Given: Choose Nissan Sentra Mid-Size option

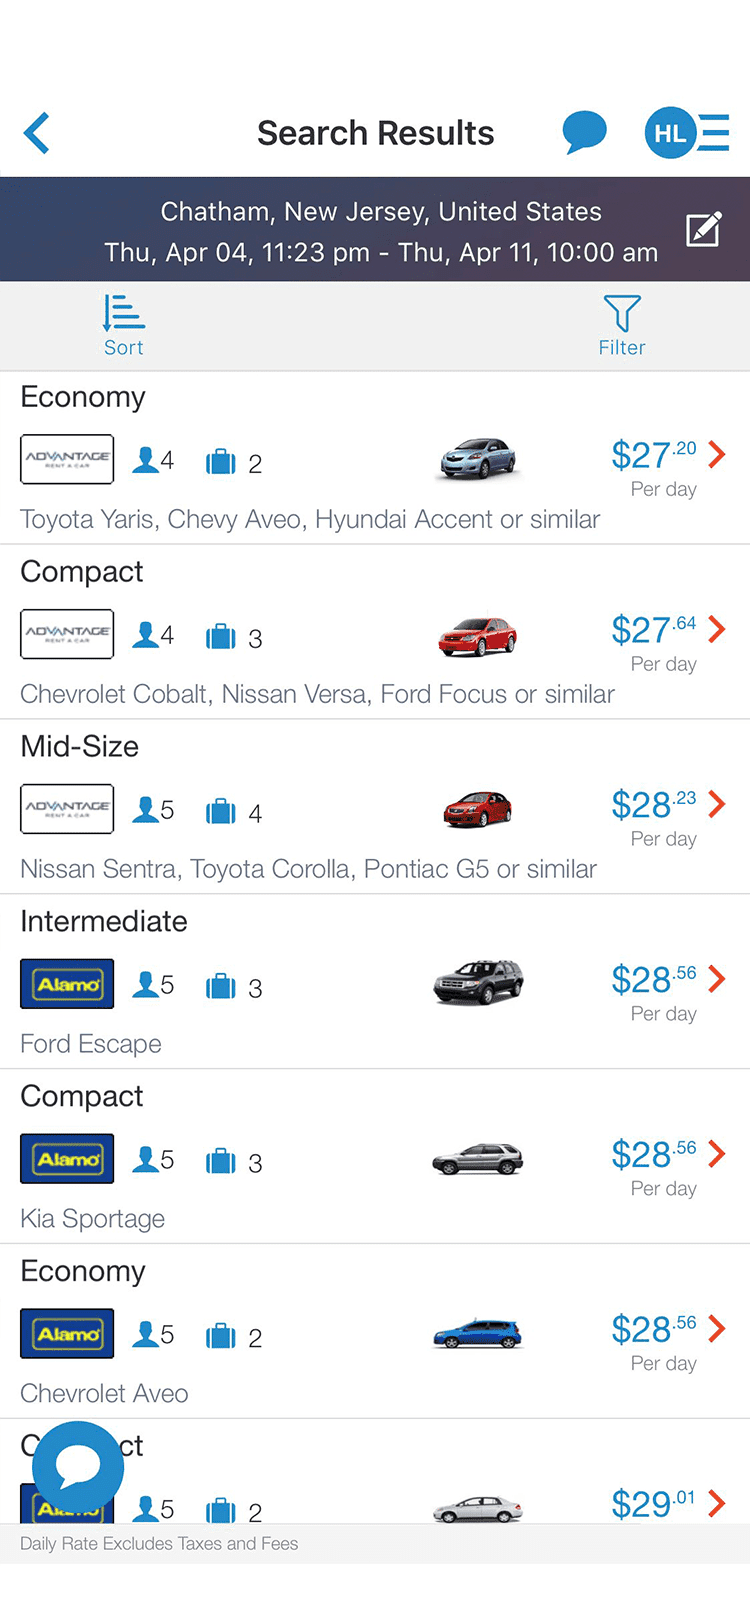Looking at the screenshot, I should coord(375,807).
